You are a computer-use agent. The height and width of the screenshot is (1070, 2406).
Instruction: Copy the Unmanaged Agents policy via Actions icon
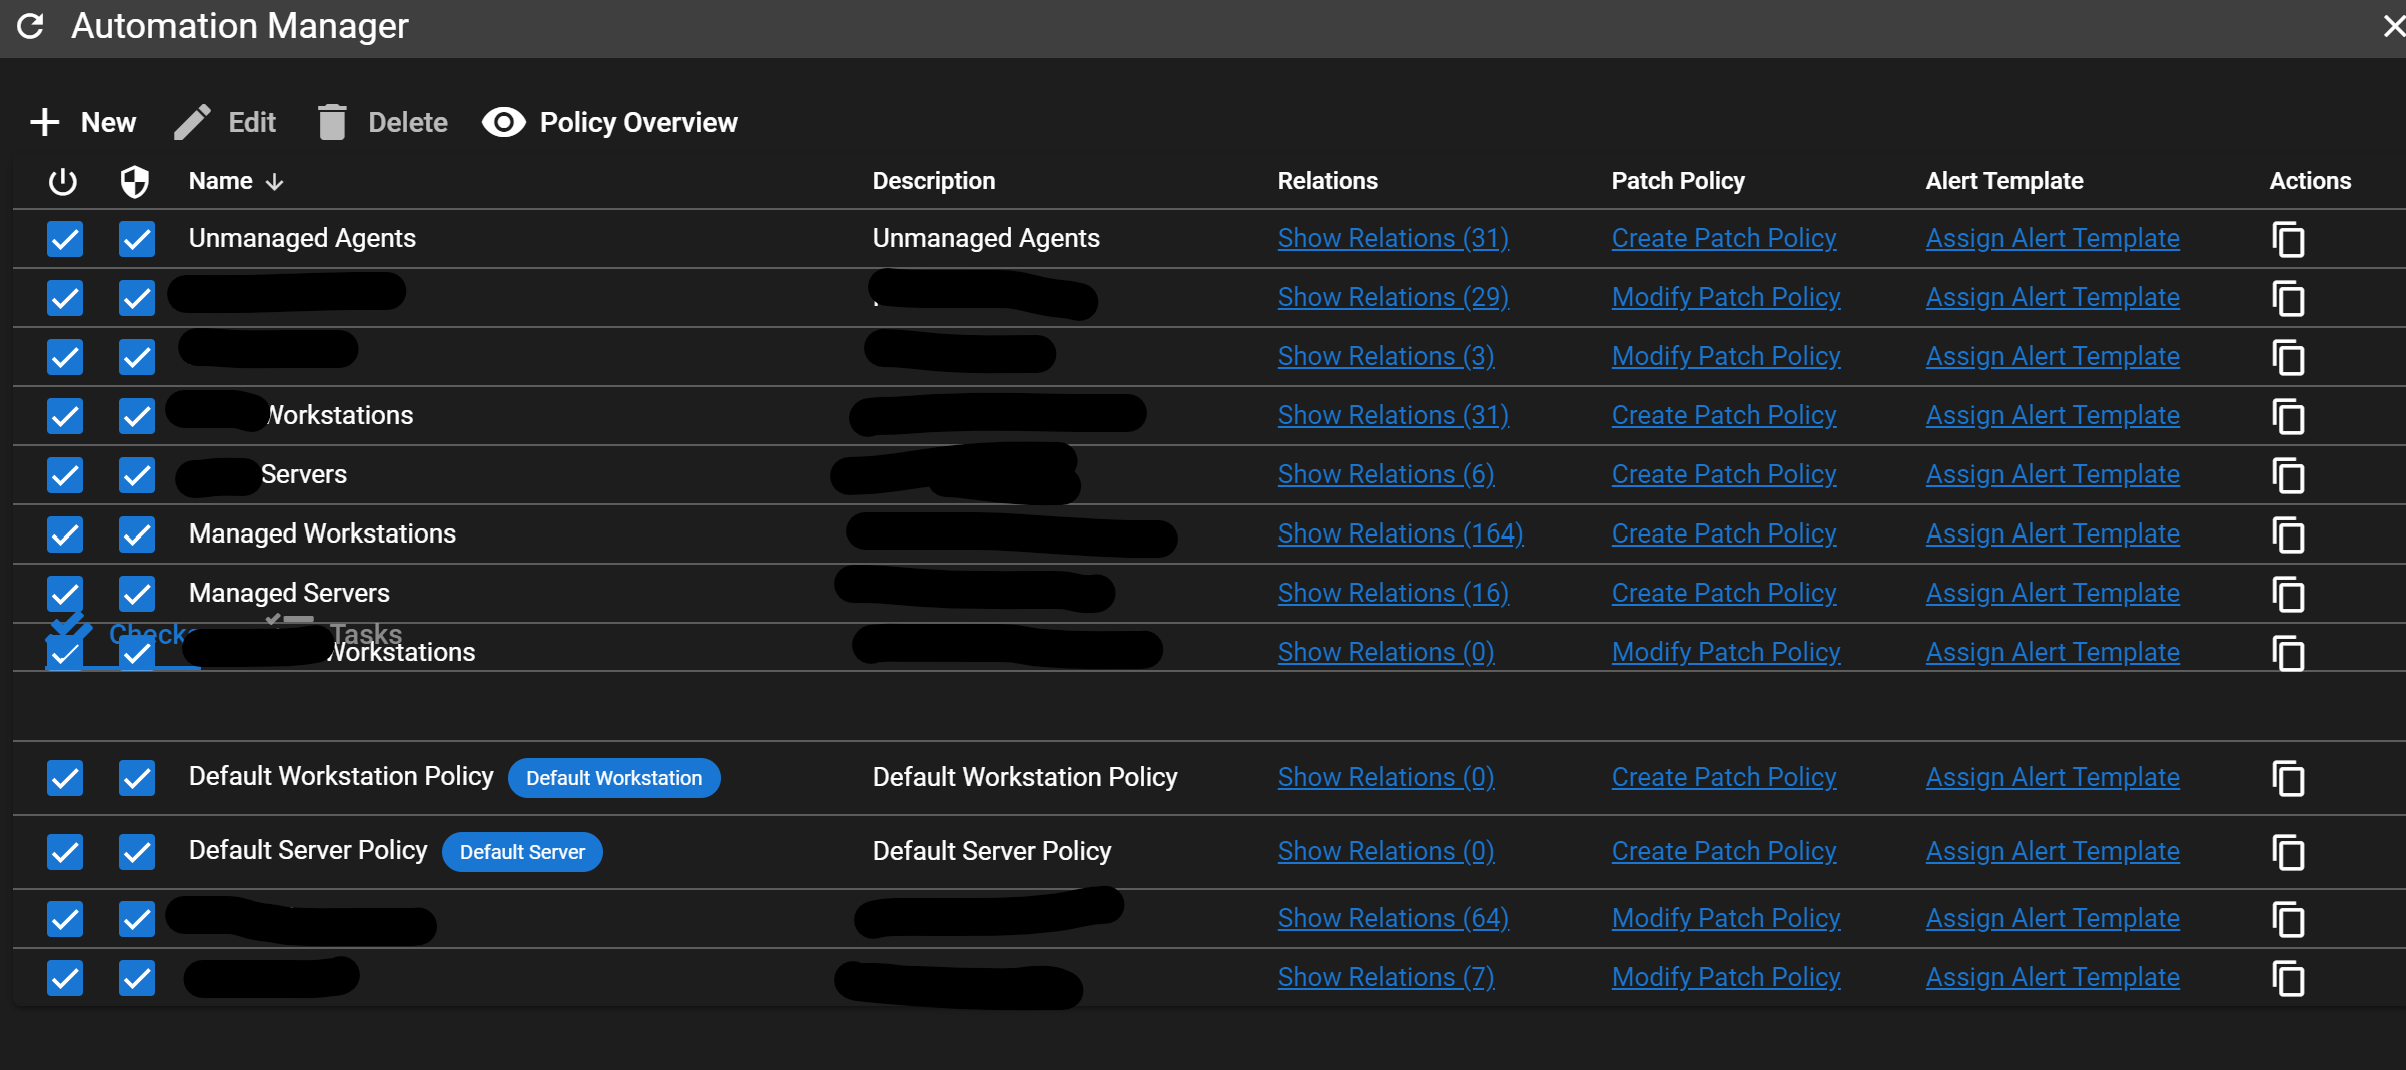2289,239
